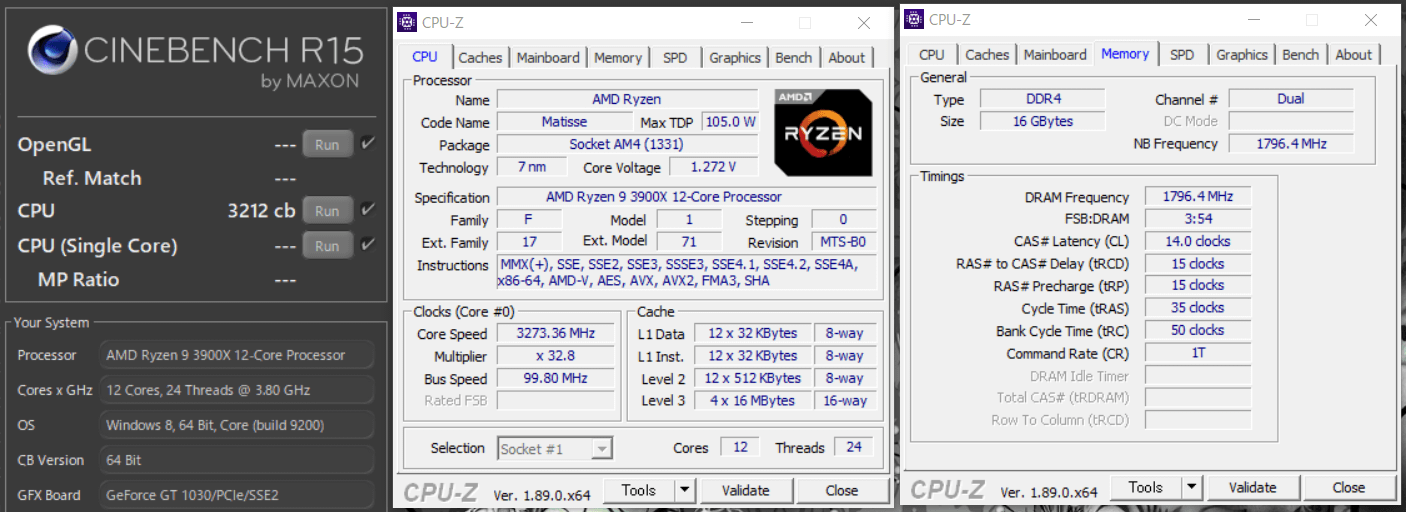This screenshot has height=512, width=1406.
Task: Click the CPU score 3212 cb
Action: point(261,211)
